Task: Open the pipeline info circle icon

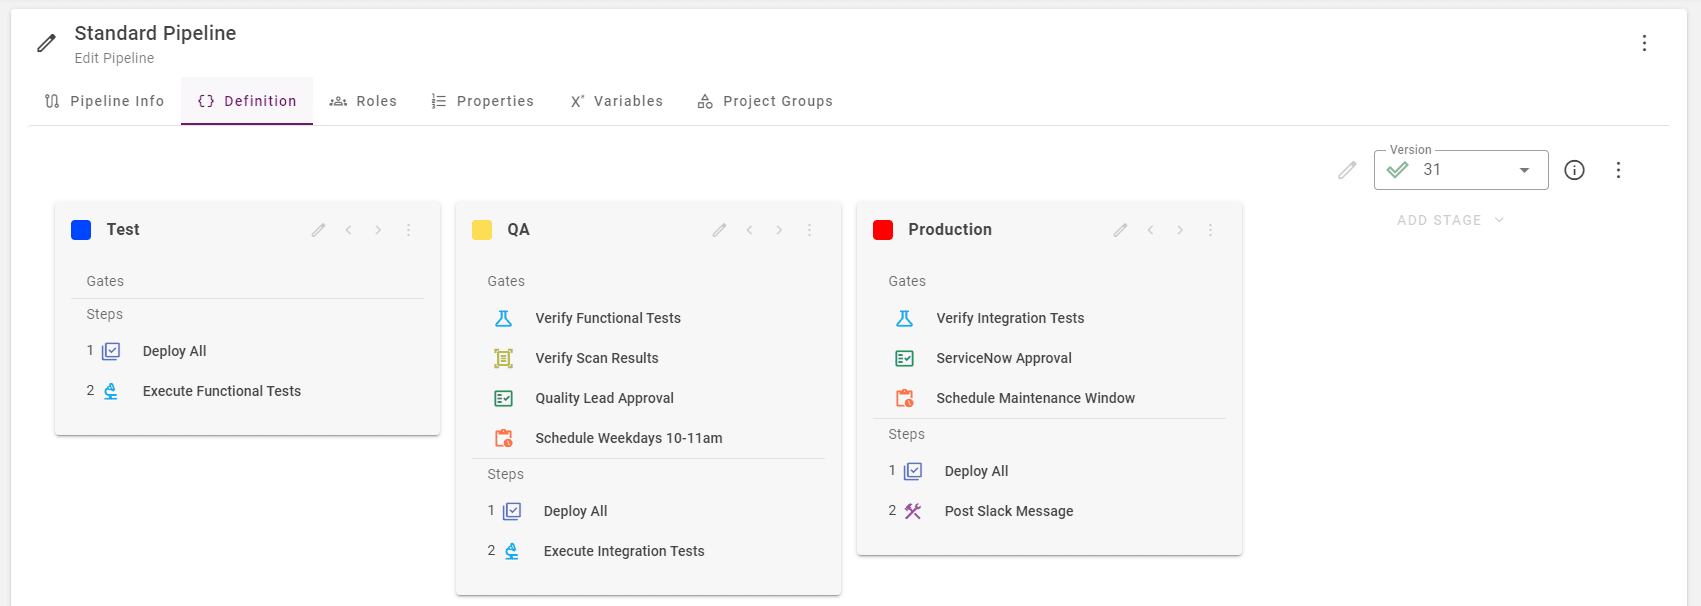Action: 1574,170
